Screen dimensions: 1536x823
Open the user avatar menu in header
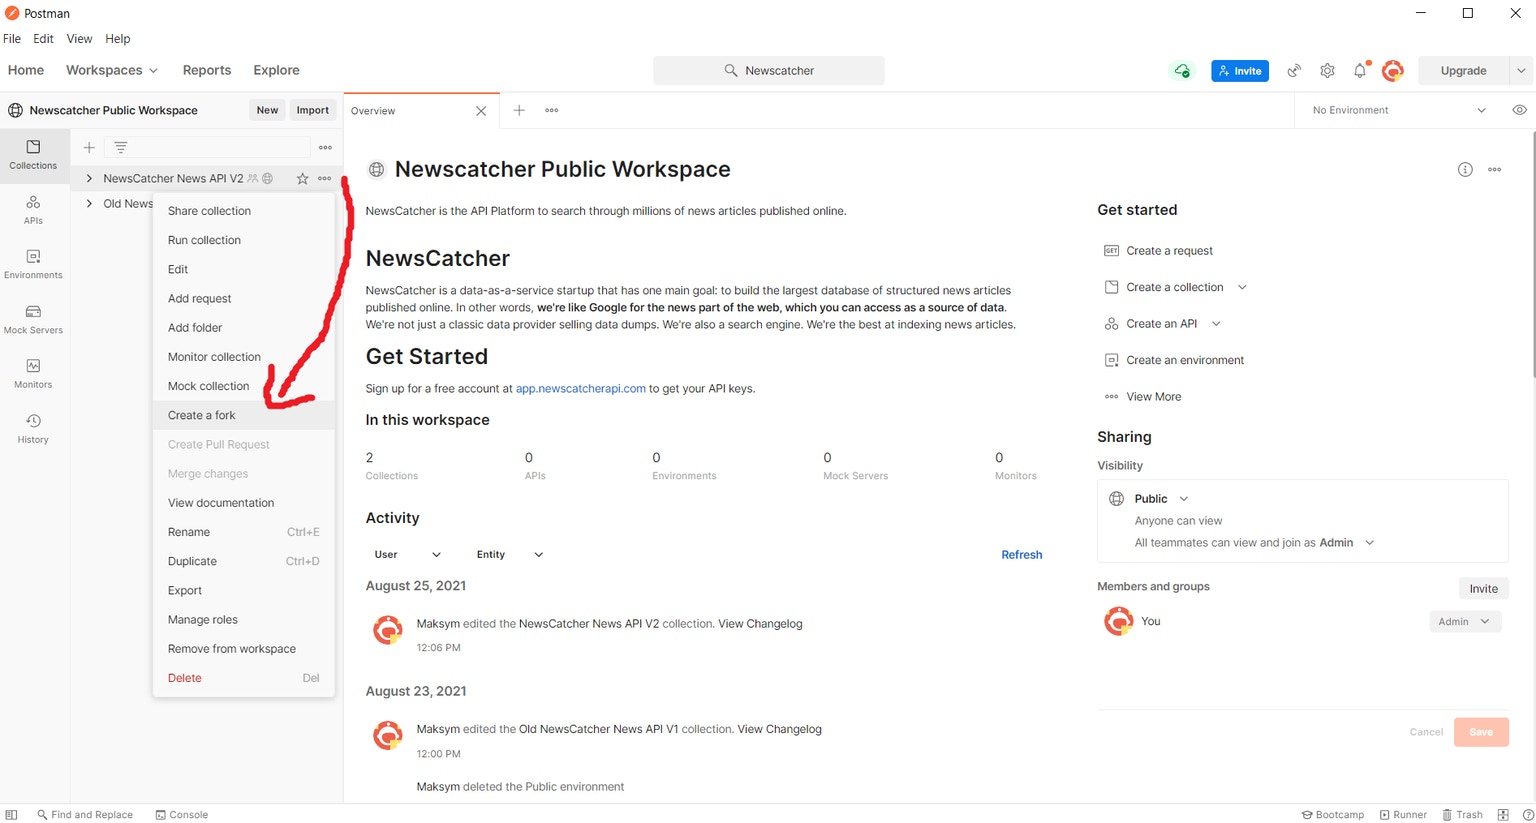pos(1393,70)
